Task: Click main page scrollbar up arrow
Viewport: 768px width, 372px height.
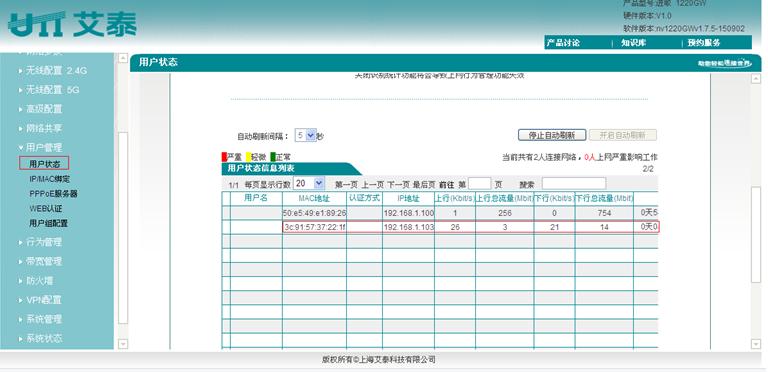Action: 756,78
